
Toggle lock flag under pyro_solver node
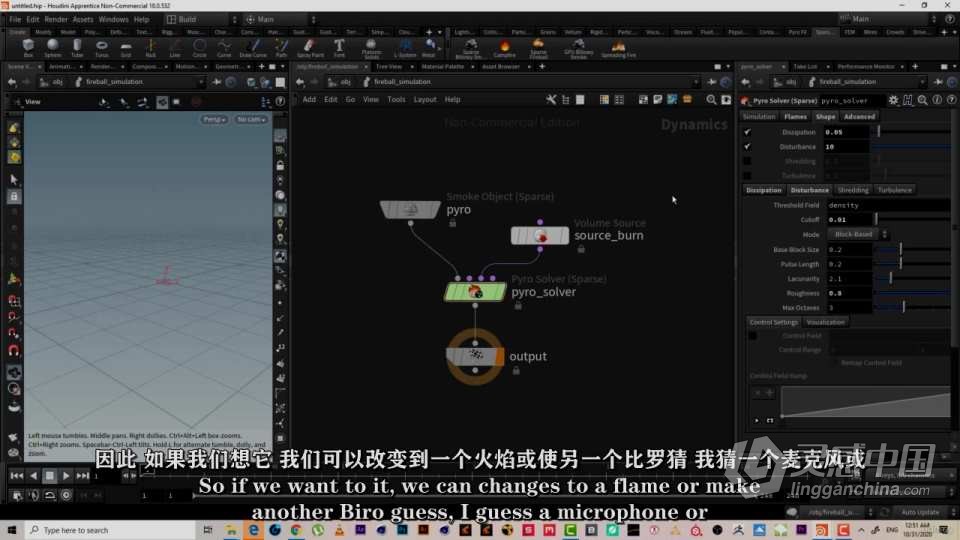[518, 306]
